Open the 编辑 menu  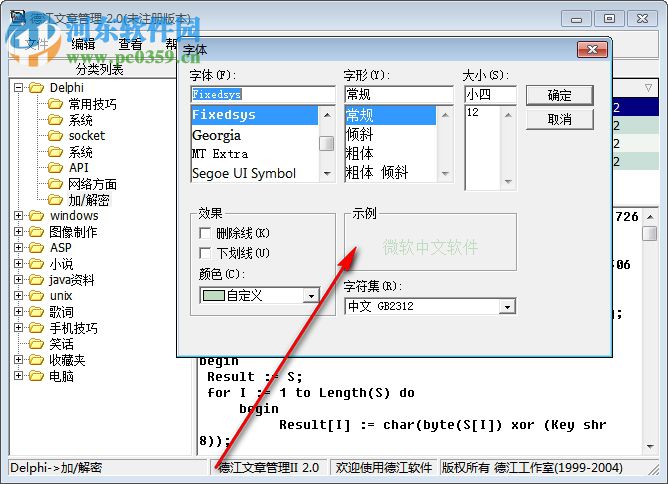click(x=83, y=44)
